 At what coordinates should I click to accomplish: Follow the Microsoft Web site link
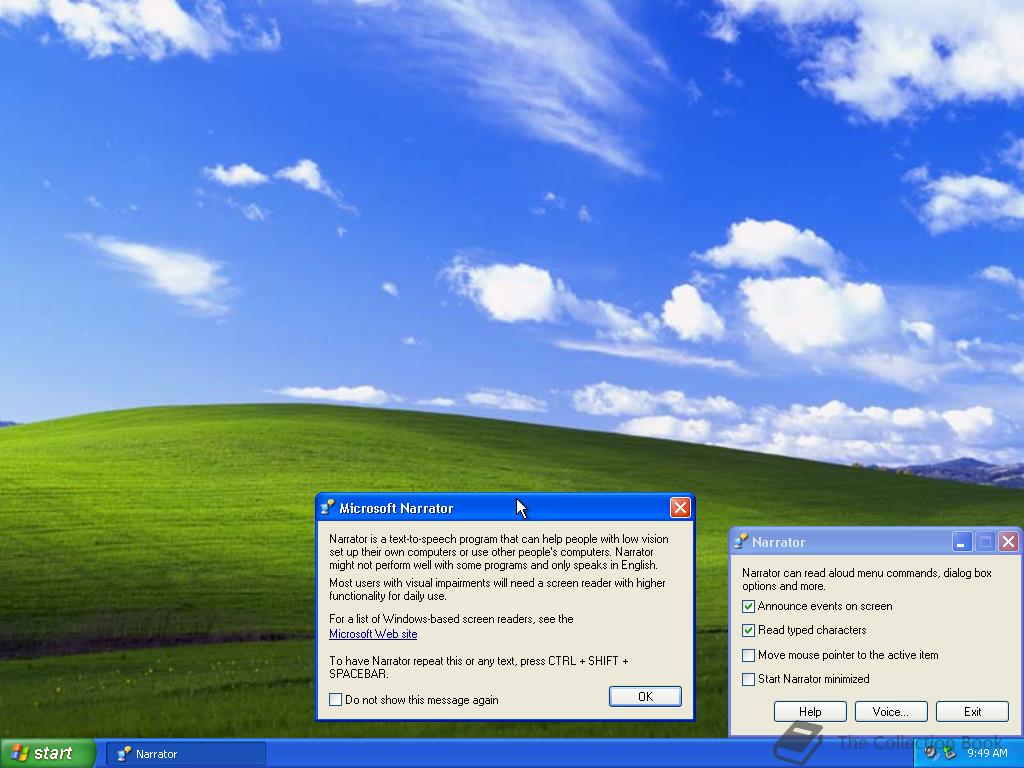pos(373,633)
